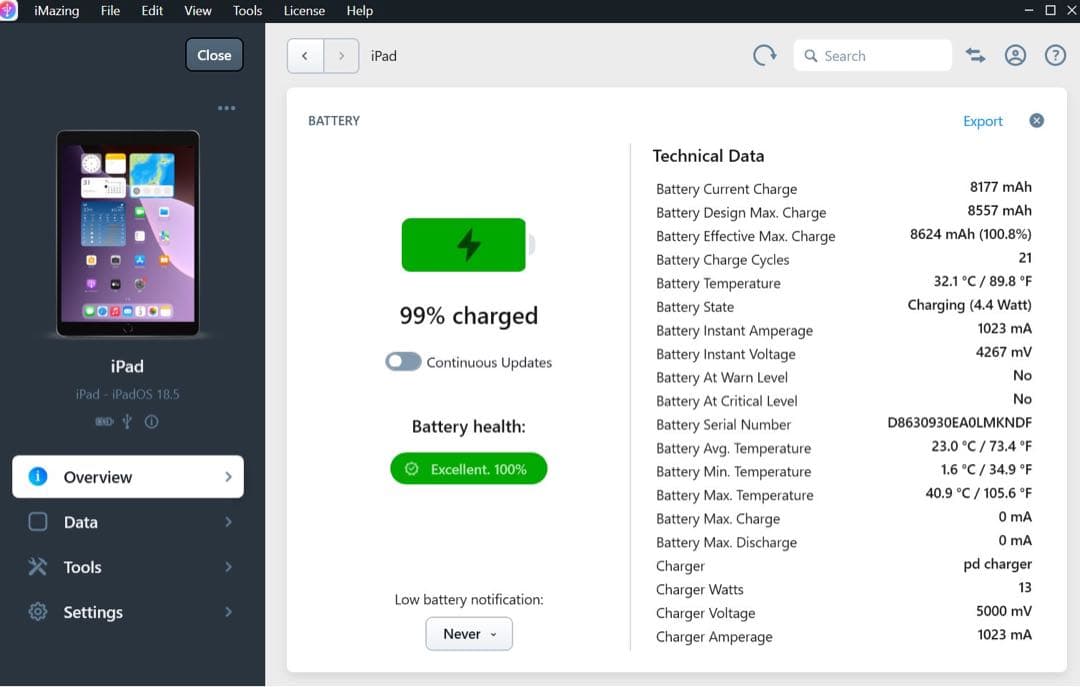Screen dimensions: 1080x687
Task: Open the Help menu
Action: (x=360, y=11)
